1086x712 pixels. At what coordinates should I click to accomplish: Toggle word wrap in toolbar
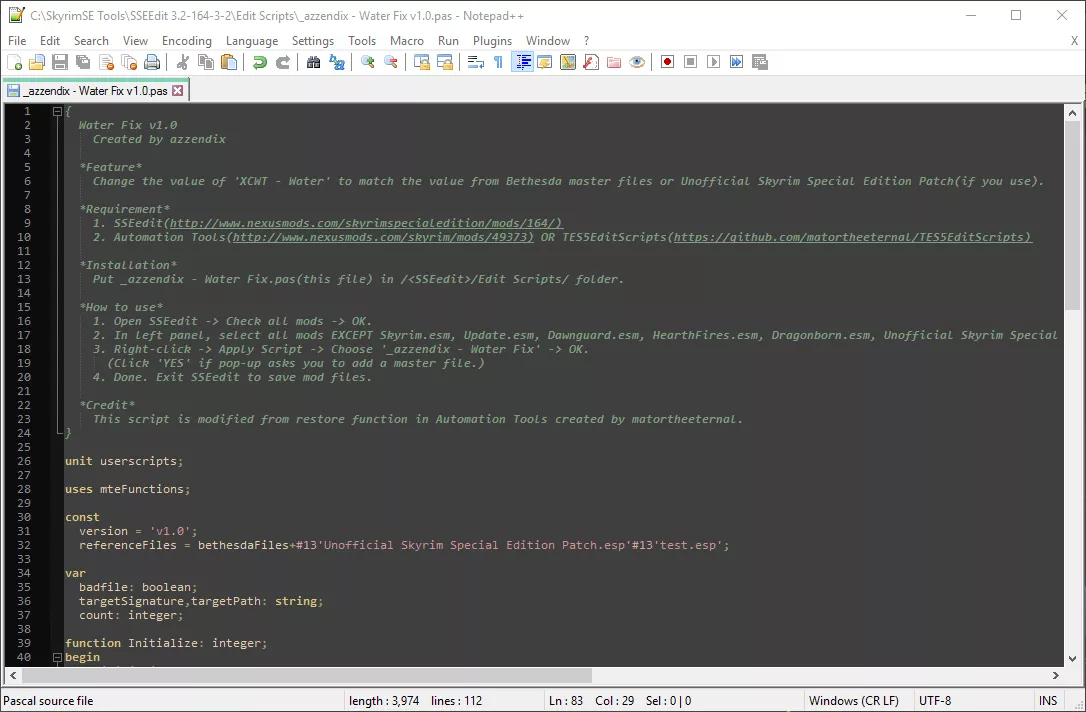(476, 62)
